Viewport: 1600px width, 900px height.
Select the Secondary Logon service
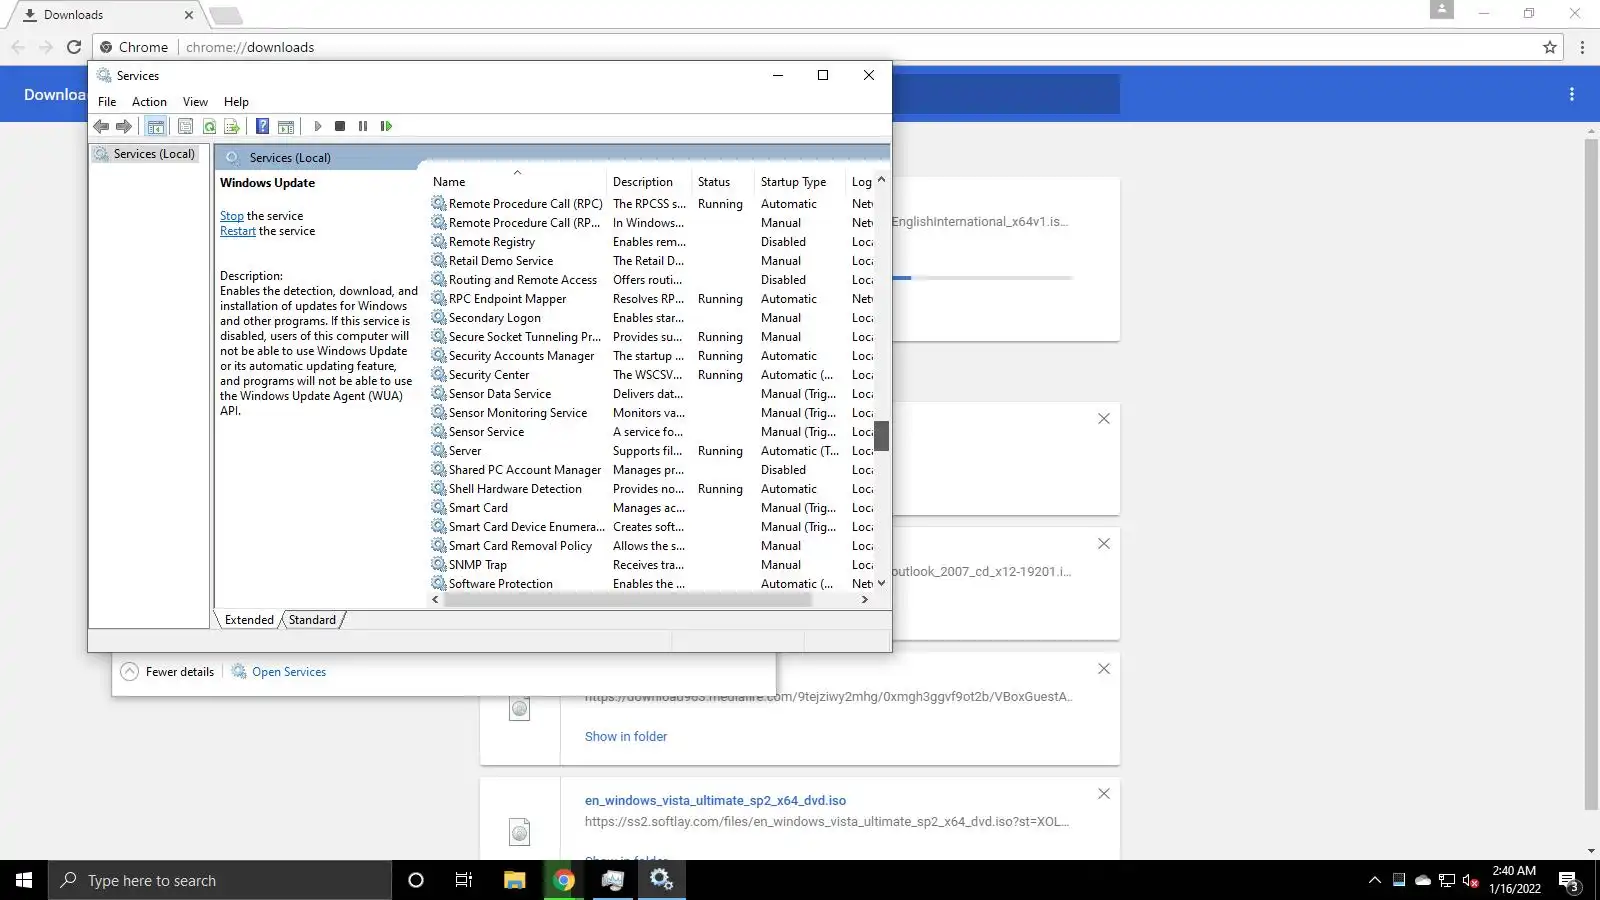point(652,318)
